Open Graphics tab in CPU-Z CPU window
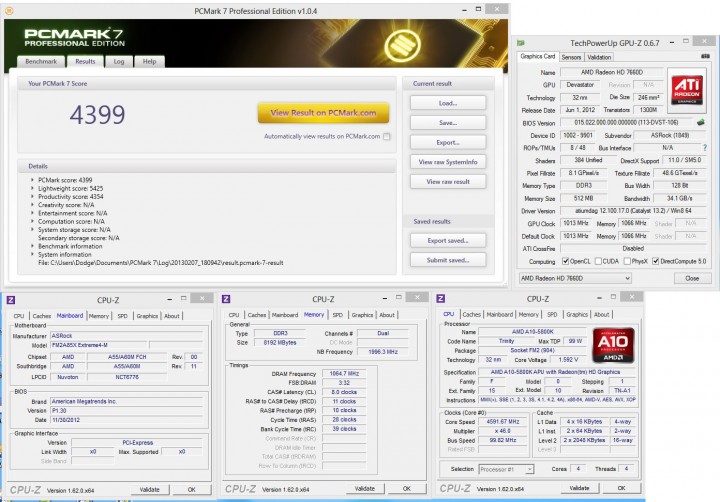720x502 pixels. (577, 315)
